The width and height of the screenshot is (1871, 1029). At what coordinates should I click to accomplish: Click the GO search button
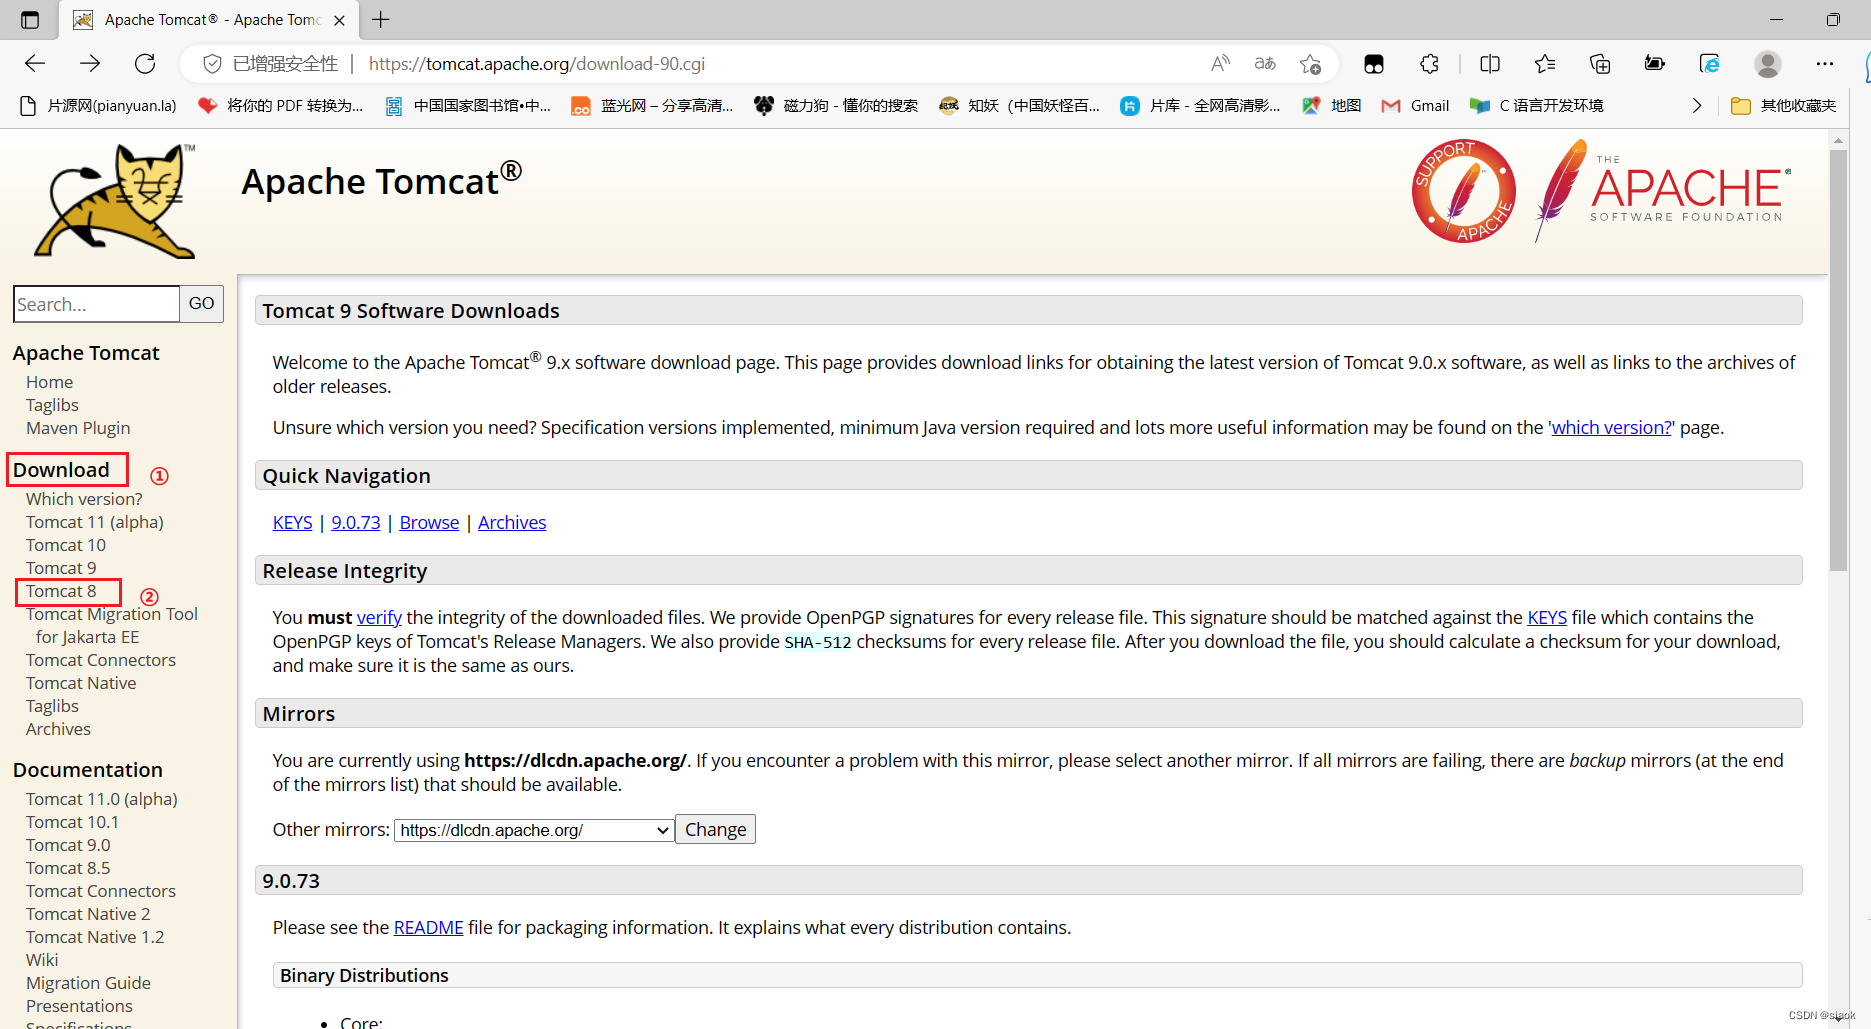[201, 304]
